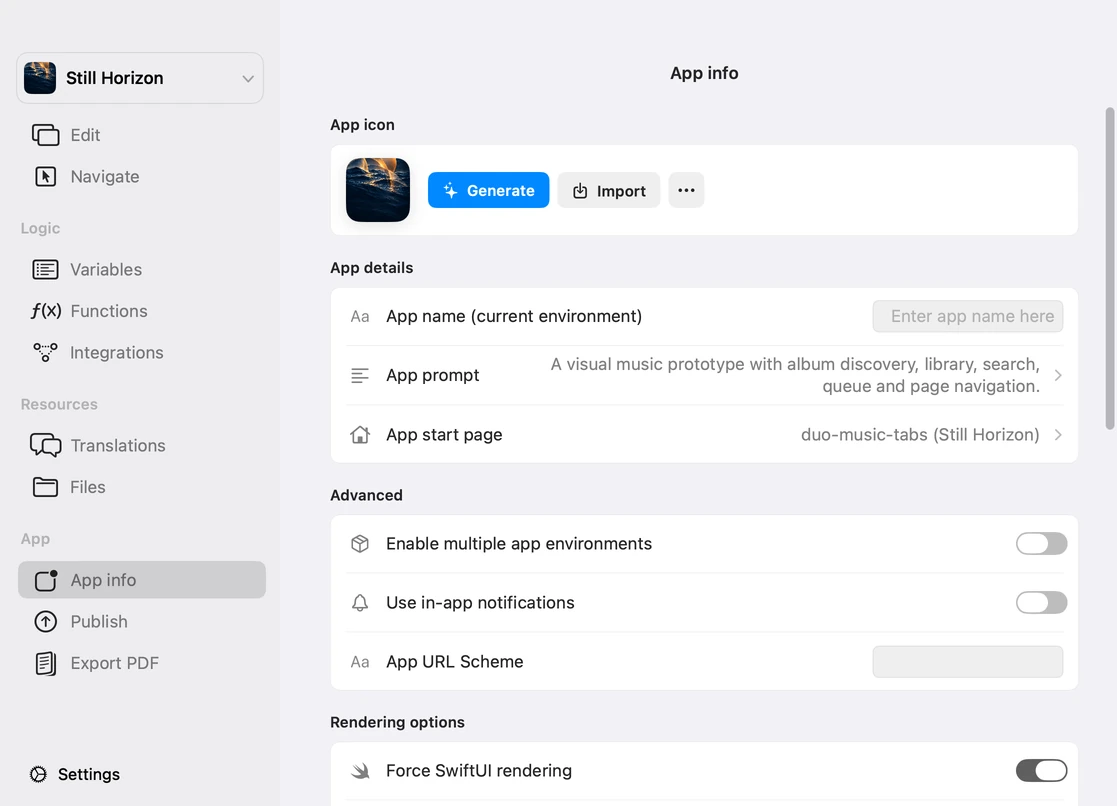Click the home icon beside App start page

point(360,435)
